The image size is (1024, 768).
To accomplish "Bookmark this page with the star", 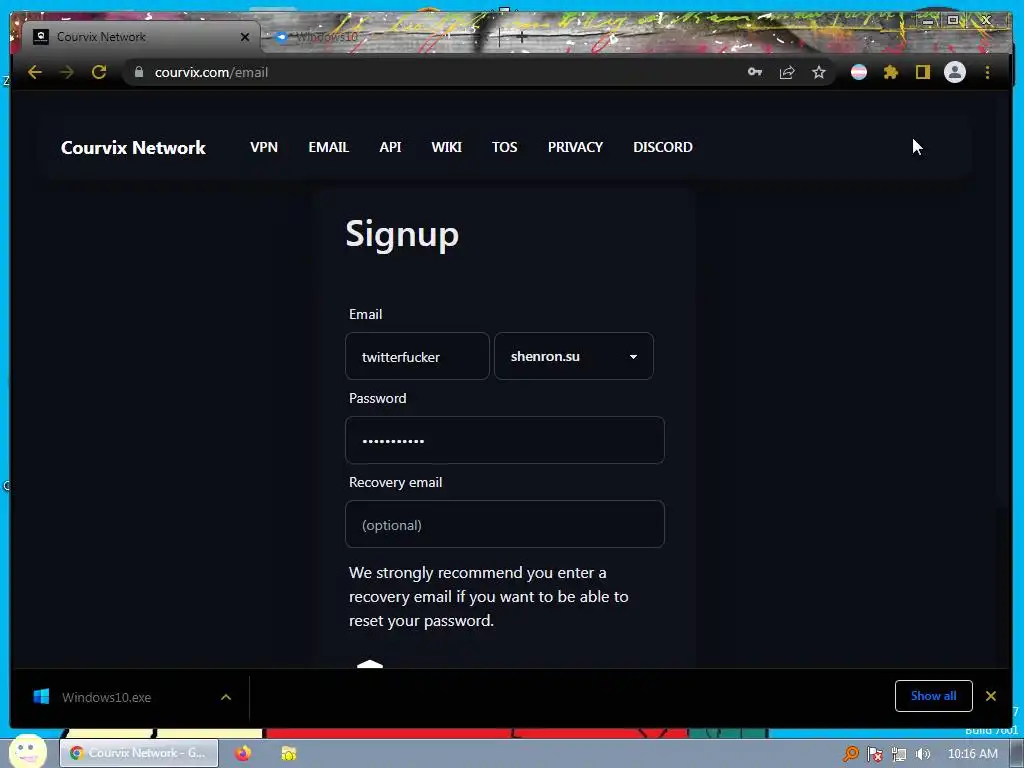I will pos(819,72).
